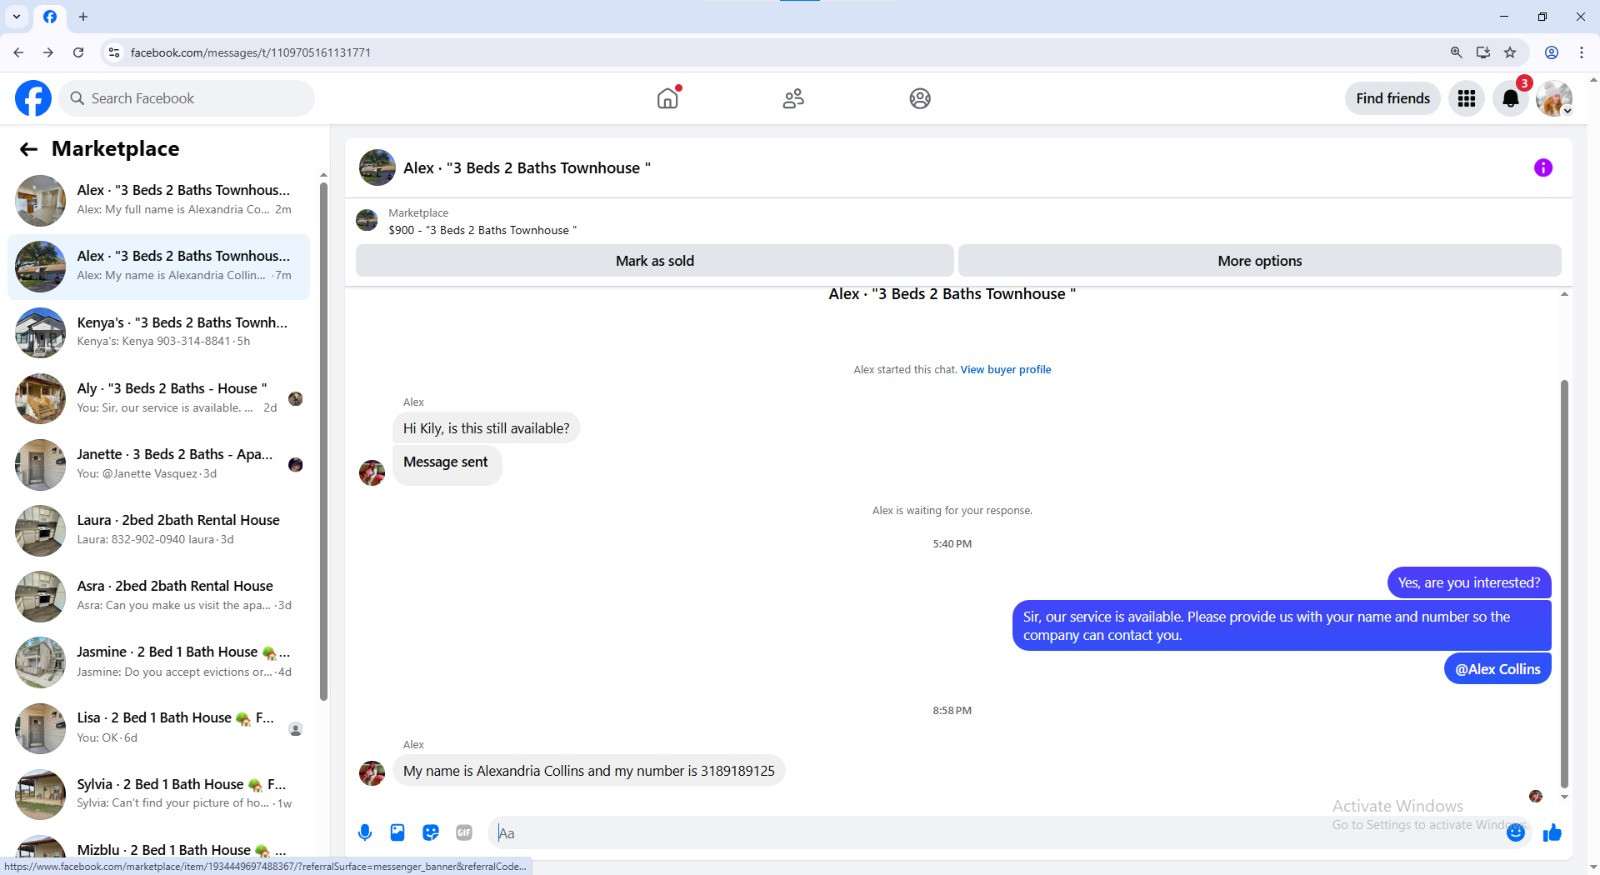Click the 'Message sent' bubble
Viewport: 1600px width, 875px height.
[446, 463]
